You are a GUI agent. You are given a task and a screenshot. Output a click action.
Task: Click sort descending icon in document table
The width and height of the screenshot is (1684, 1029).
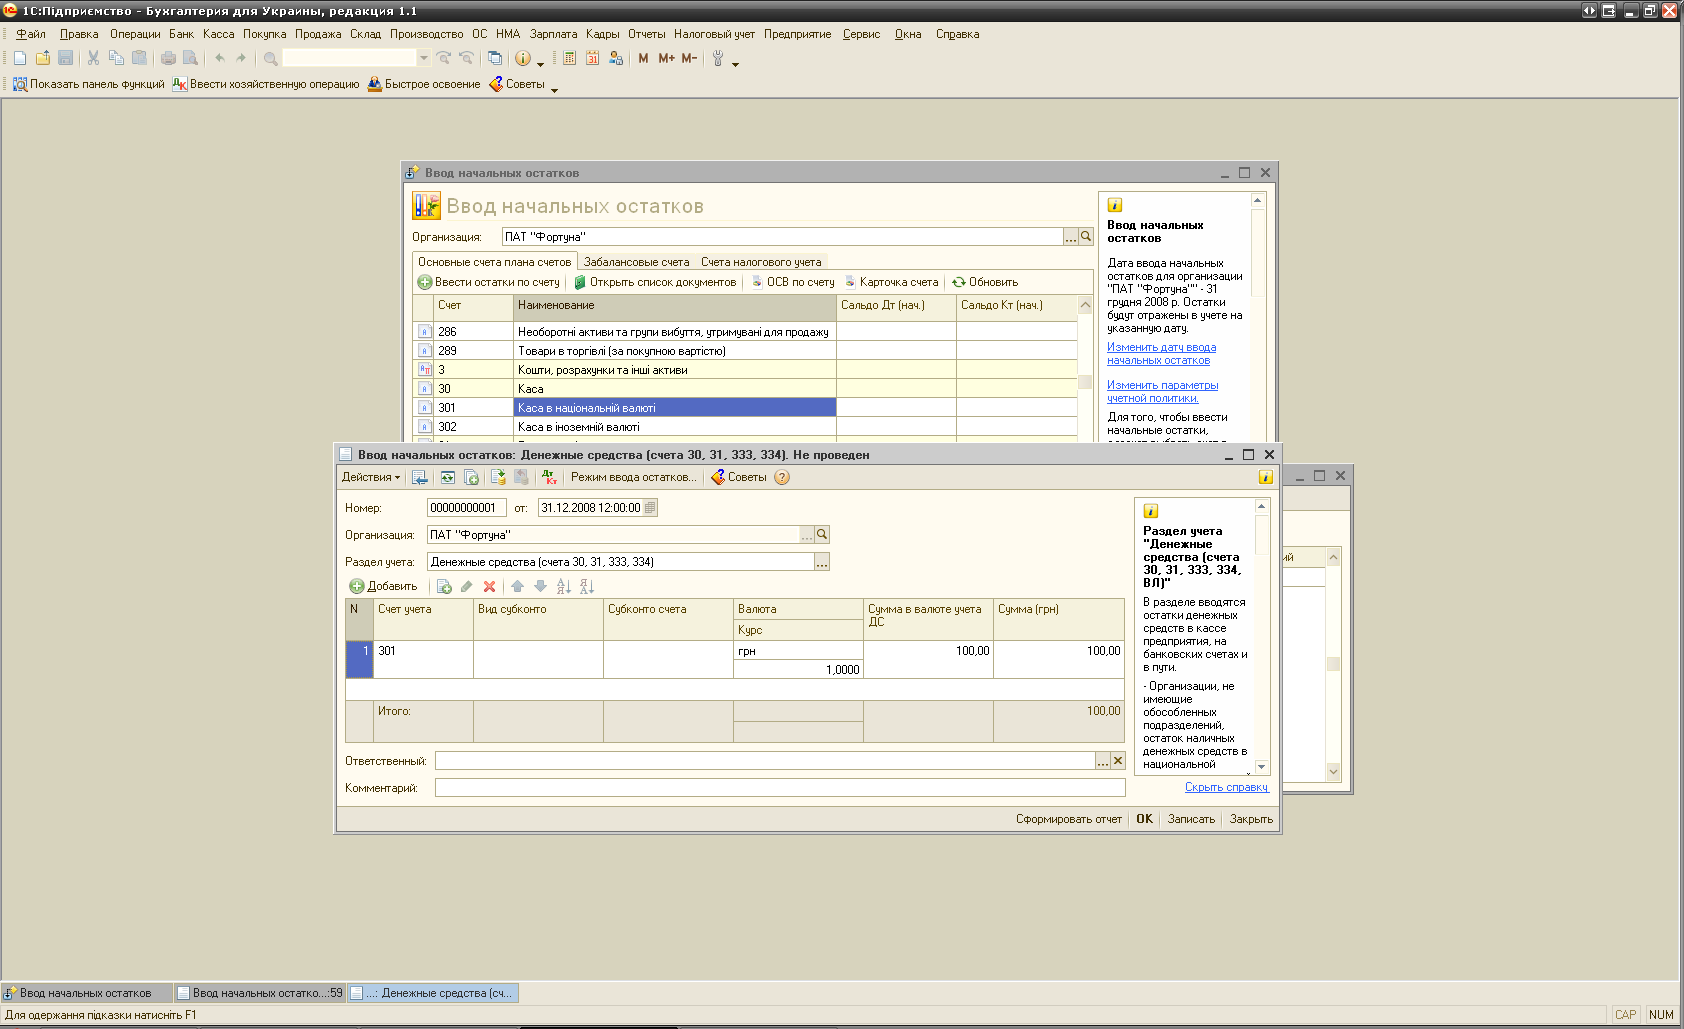[x=587, y=586]
